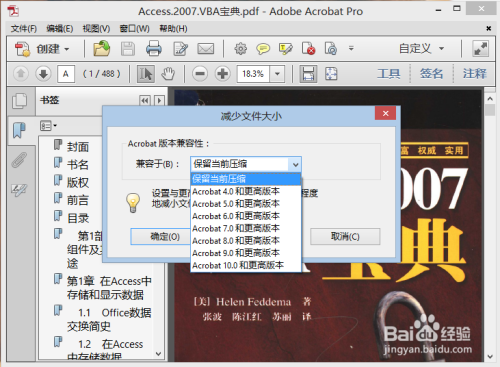Viewport: 500px width, 367px height.
Task: Click the 确定(O) OK button
Action: (161, 237)
